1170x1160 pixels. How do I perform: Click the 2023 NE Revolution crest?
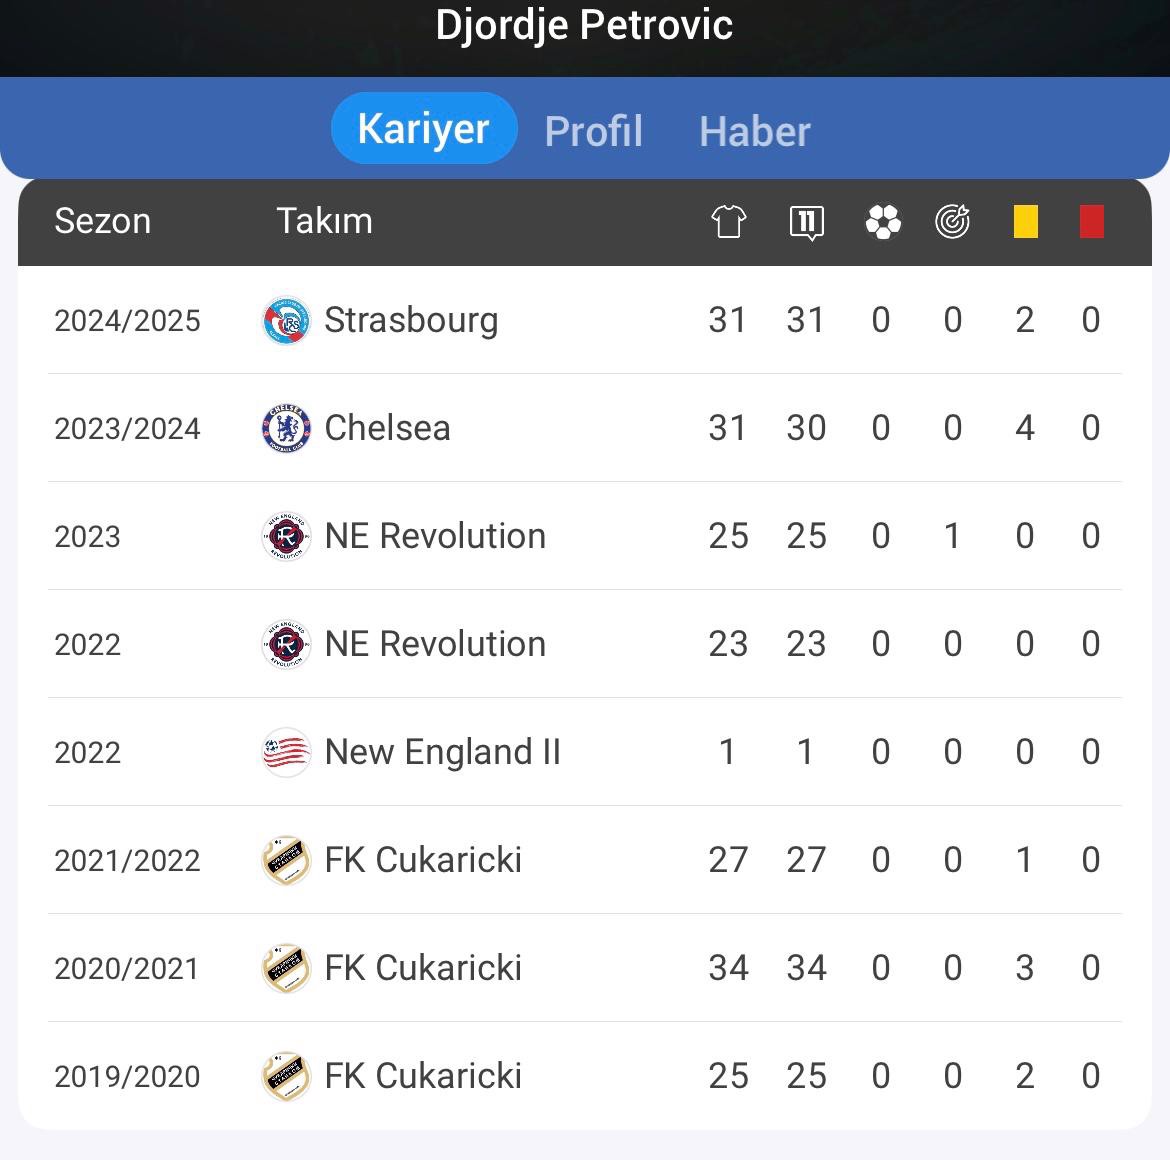(x=287, y=536)
